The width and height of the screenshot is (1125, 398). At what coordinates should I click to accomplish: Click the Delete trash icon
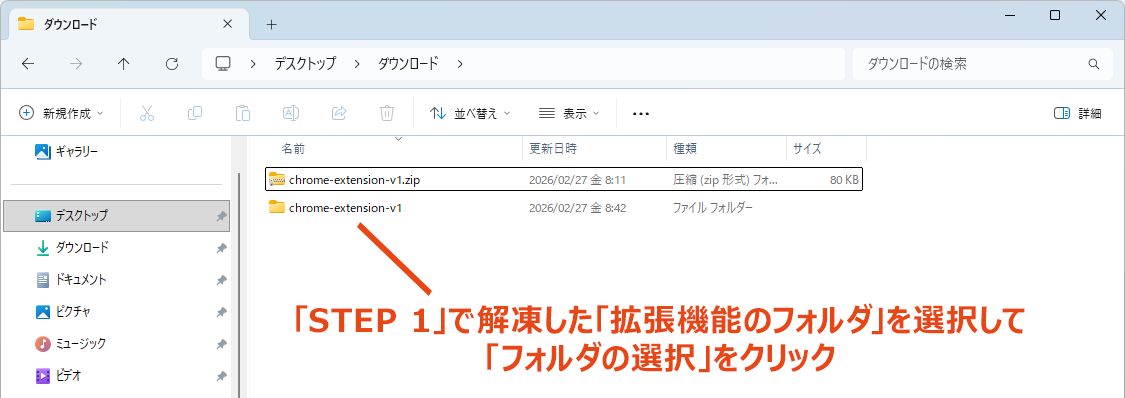click(x=387, y=113)
